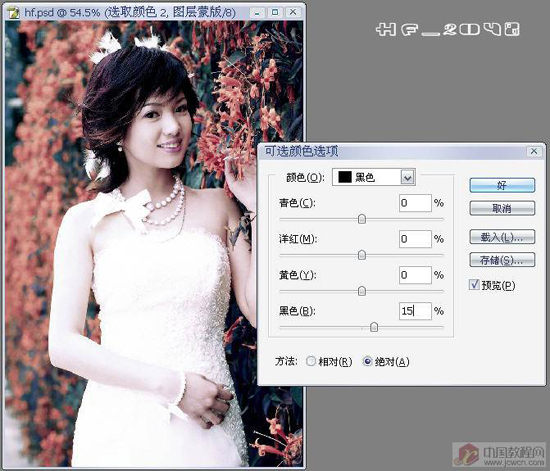Click the 黑色 black slider handle

coord(374,327)
